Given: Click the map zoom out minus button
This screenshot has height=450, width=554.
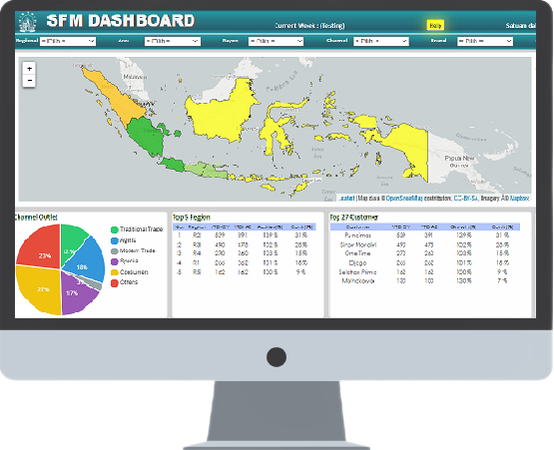Looking at the screenshot, I should [29, 81].
